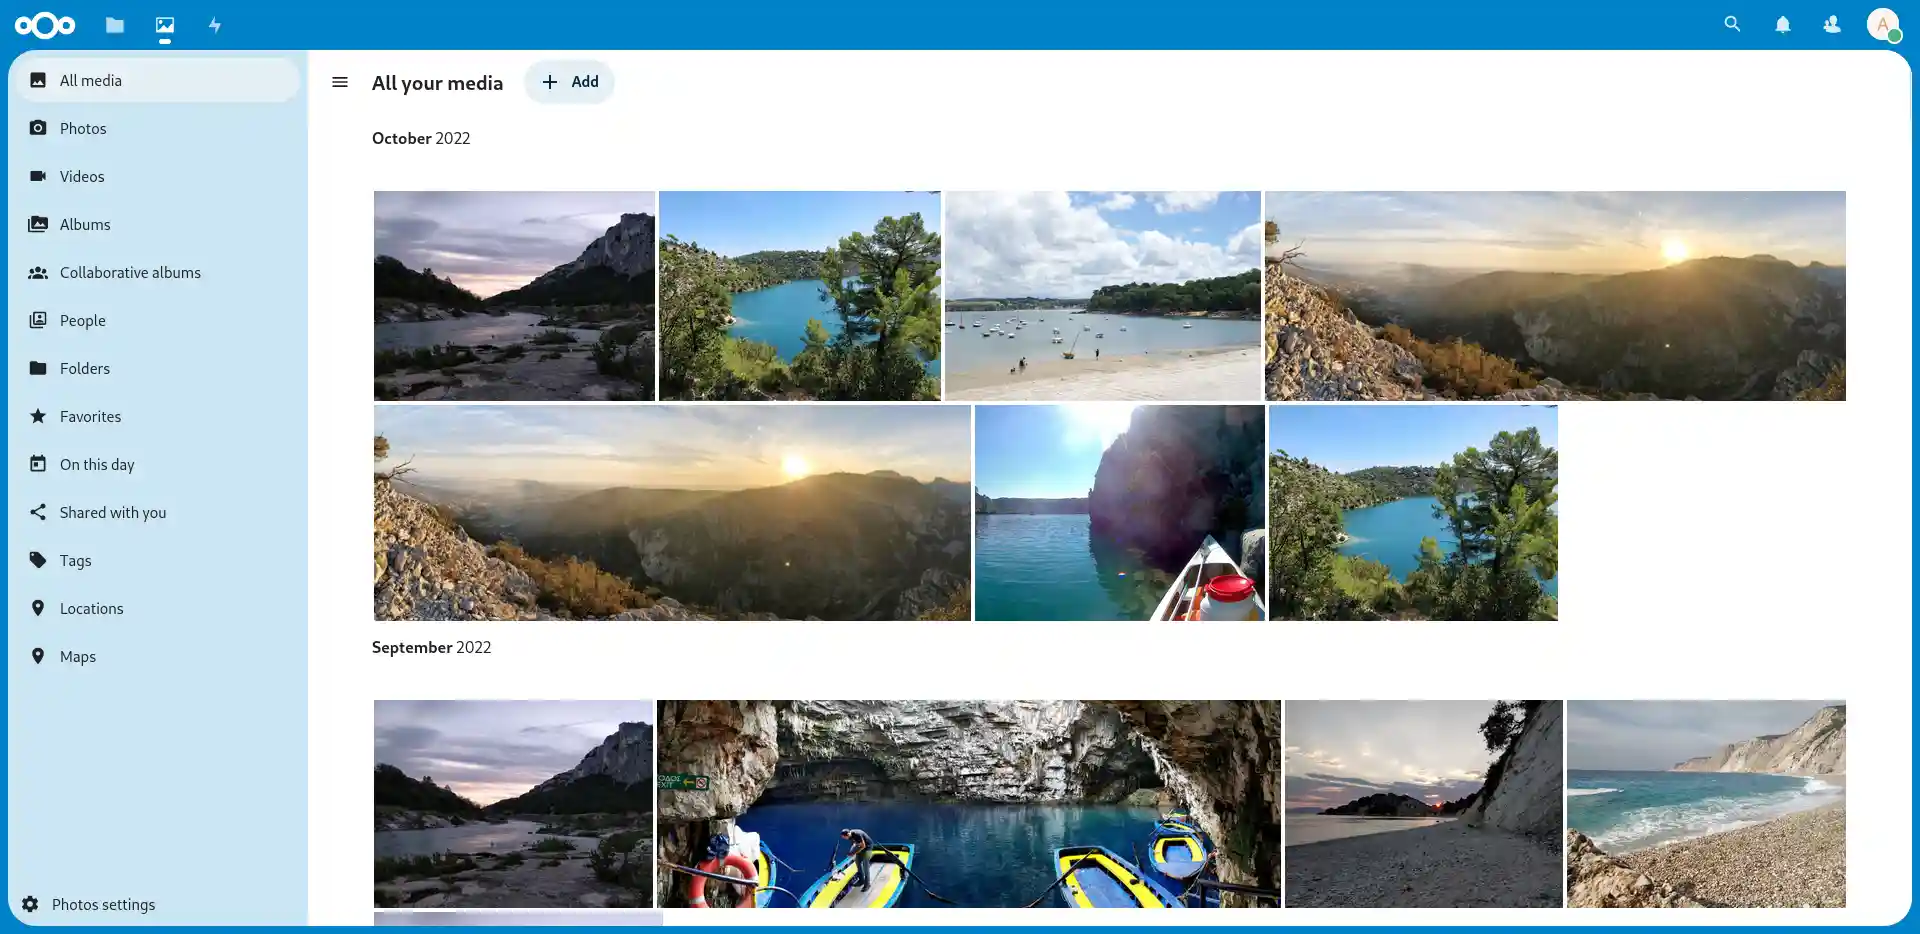The width and height of the screenshot is (1920, 934).
Task: Open Collaborative albums
Action: click(x=130, y=272)
